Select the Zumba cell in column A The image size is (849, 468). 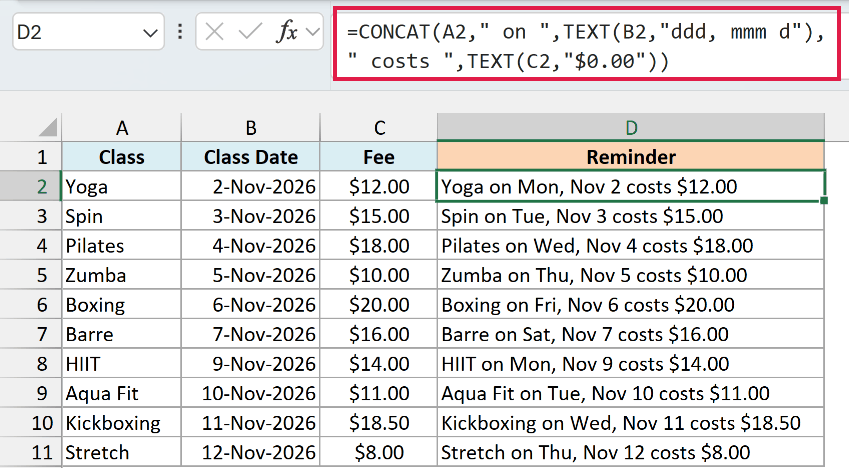tap(121, 275)
